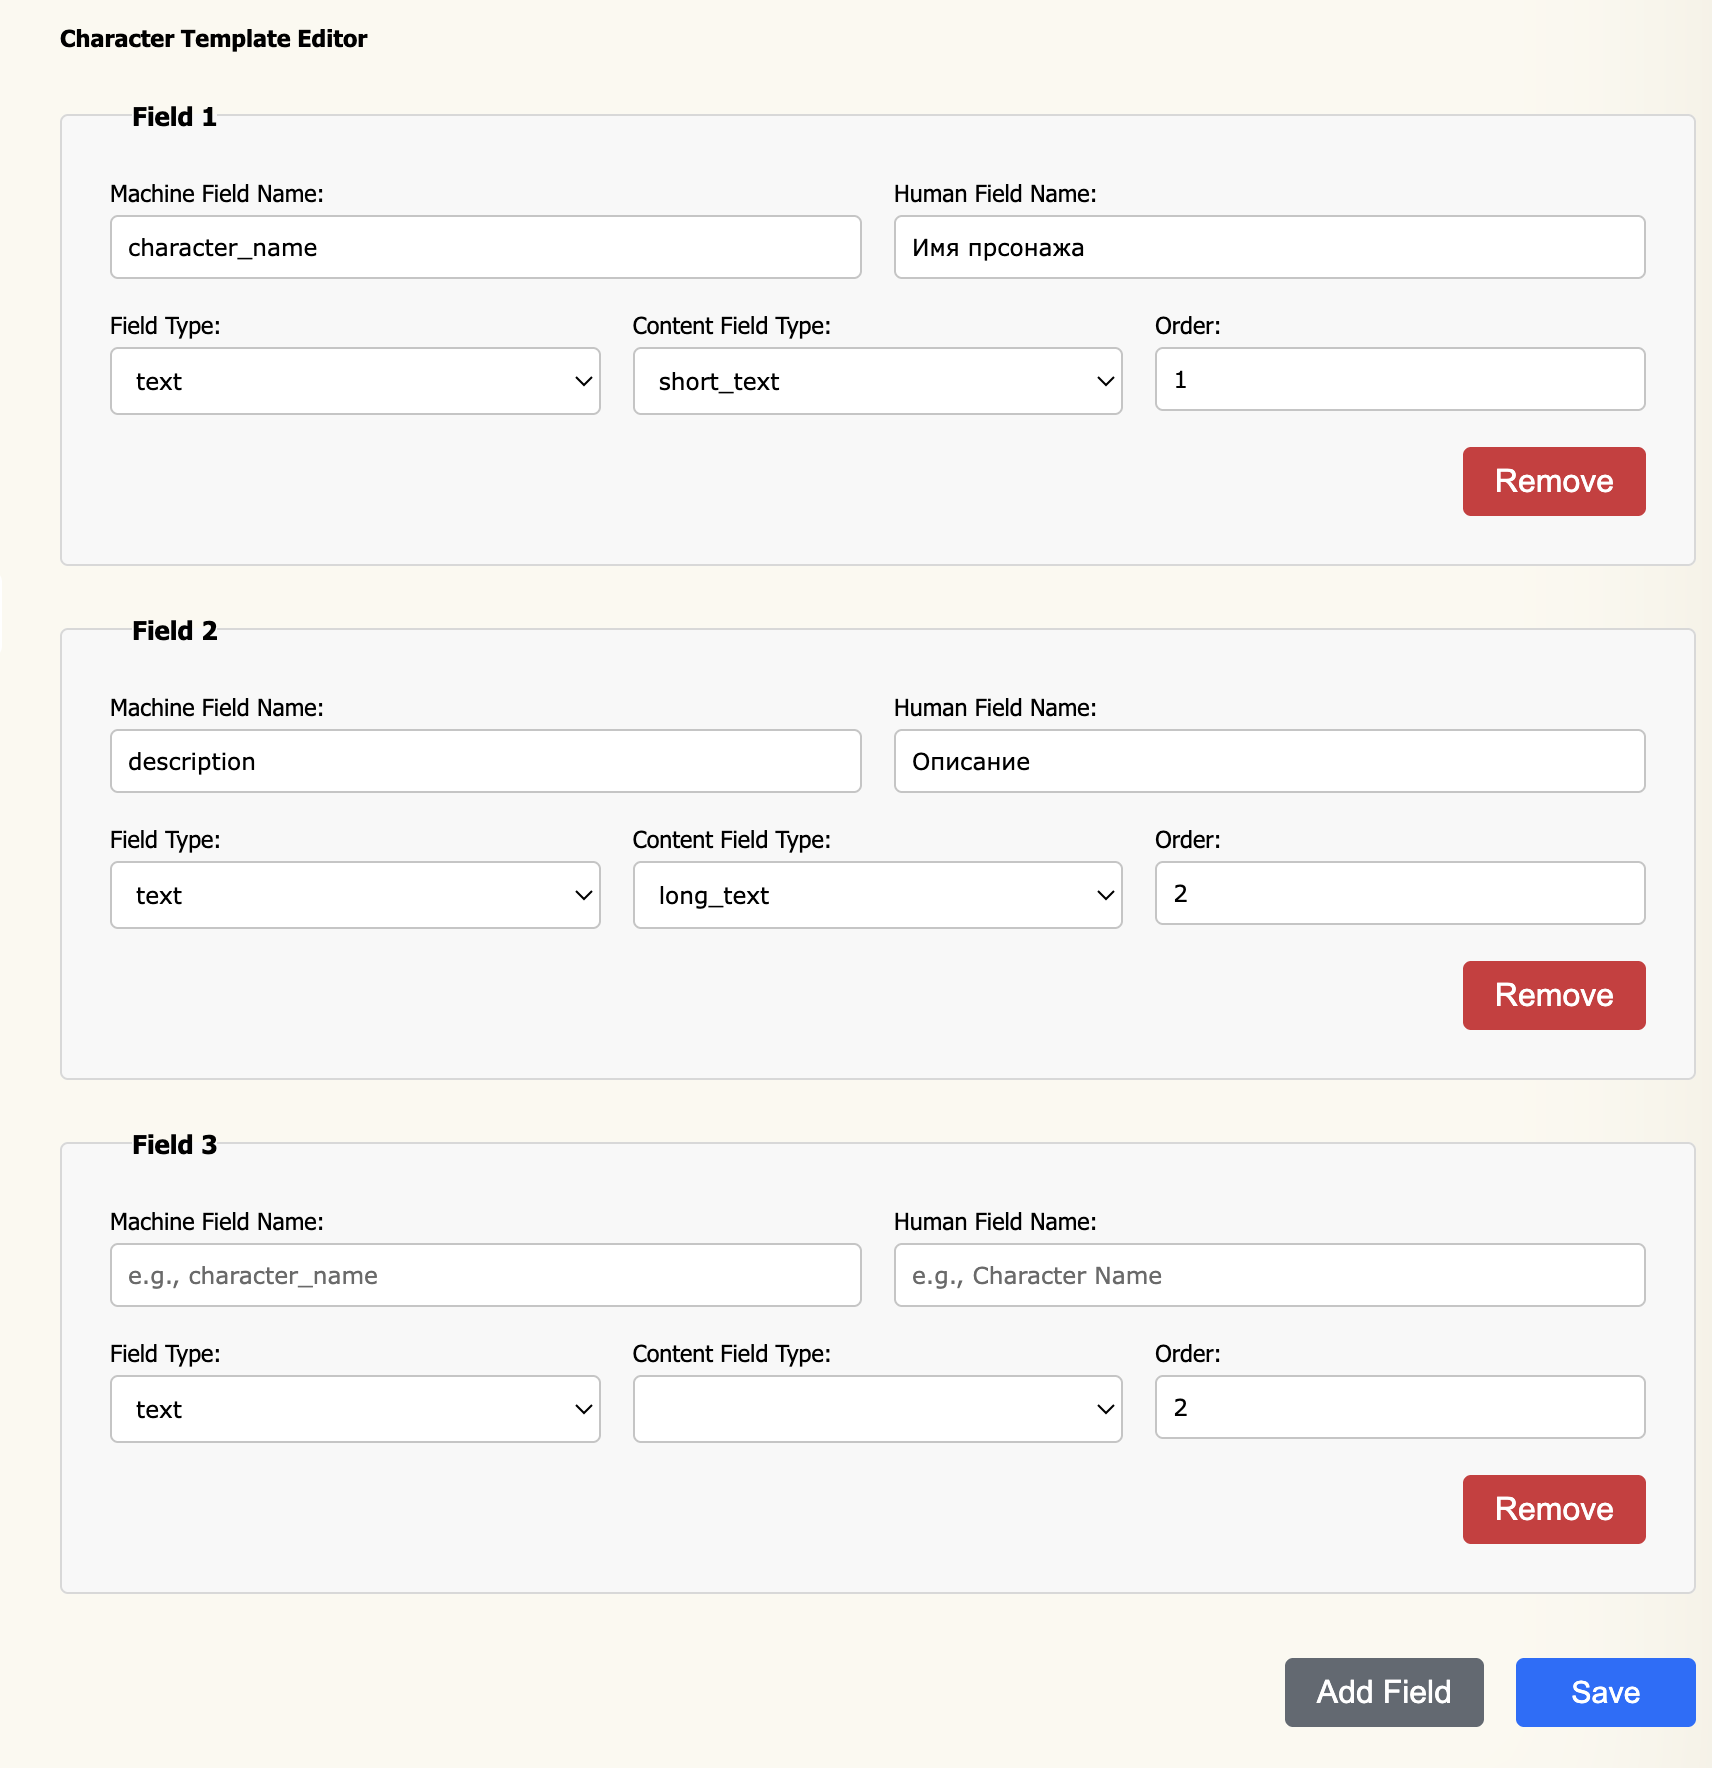
Task: Click the Add Field button
Action: click(x=1384, y=1692)
